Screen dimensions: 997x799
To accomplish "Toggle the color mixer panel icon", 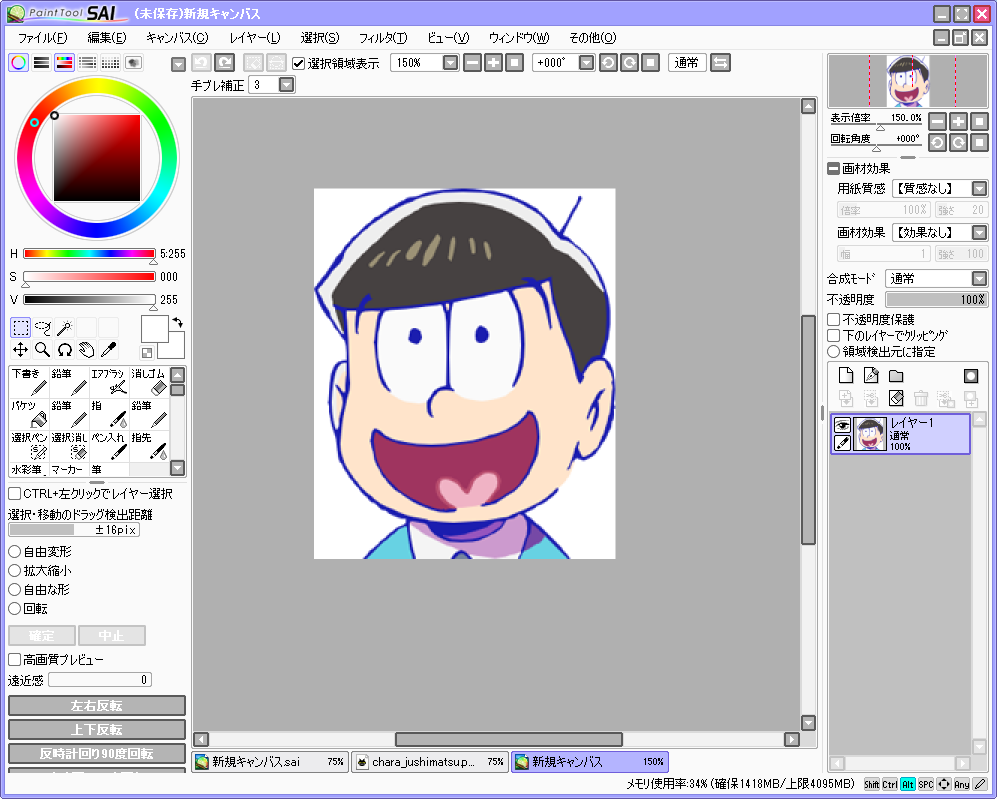I will [x=87, y=62].
